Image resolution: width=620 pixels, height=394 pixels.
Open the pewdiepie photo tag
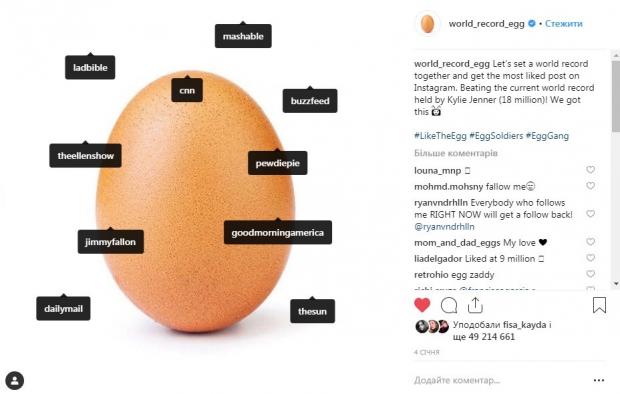[x=278, y=163]
